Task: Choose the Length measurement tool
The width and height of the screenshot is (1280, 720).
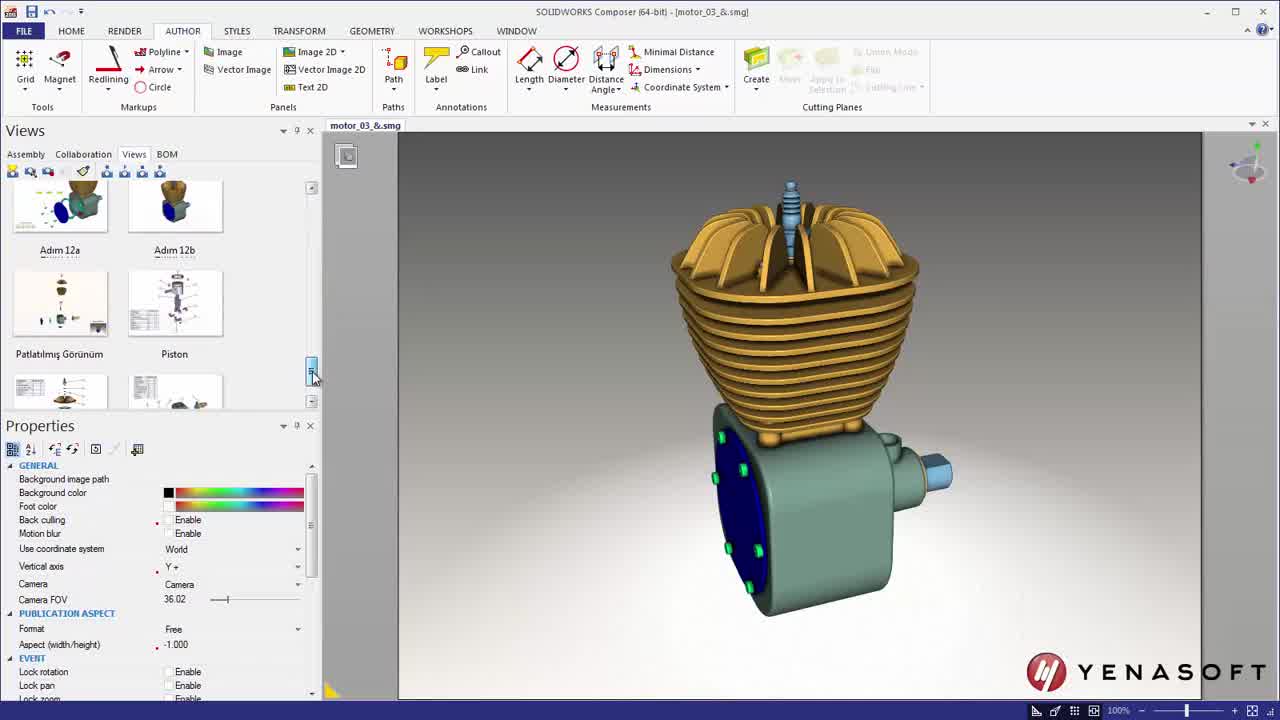Action: (x=529, y=62)
